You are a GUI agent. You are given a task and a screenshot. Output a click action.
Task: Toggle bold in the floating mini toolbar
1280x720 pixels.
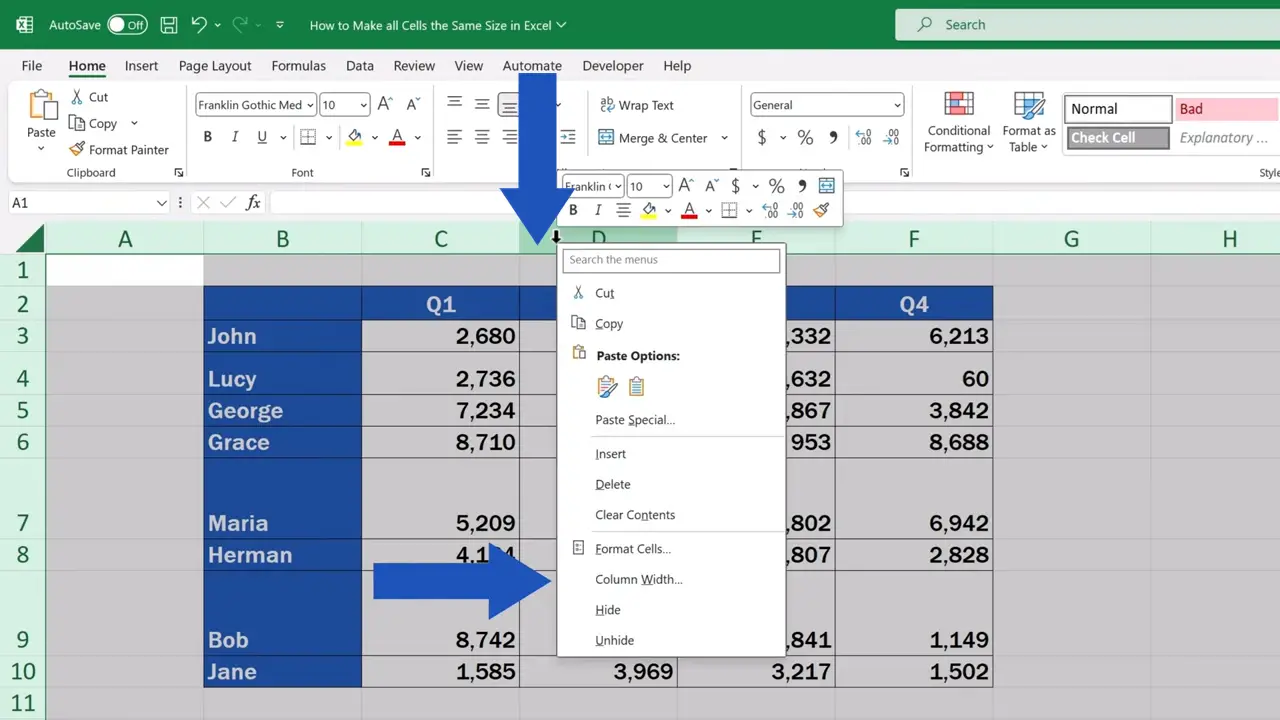572,210
